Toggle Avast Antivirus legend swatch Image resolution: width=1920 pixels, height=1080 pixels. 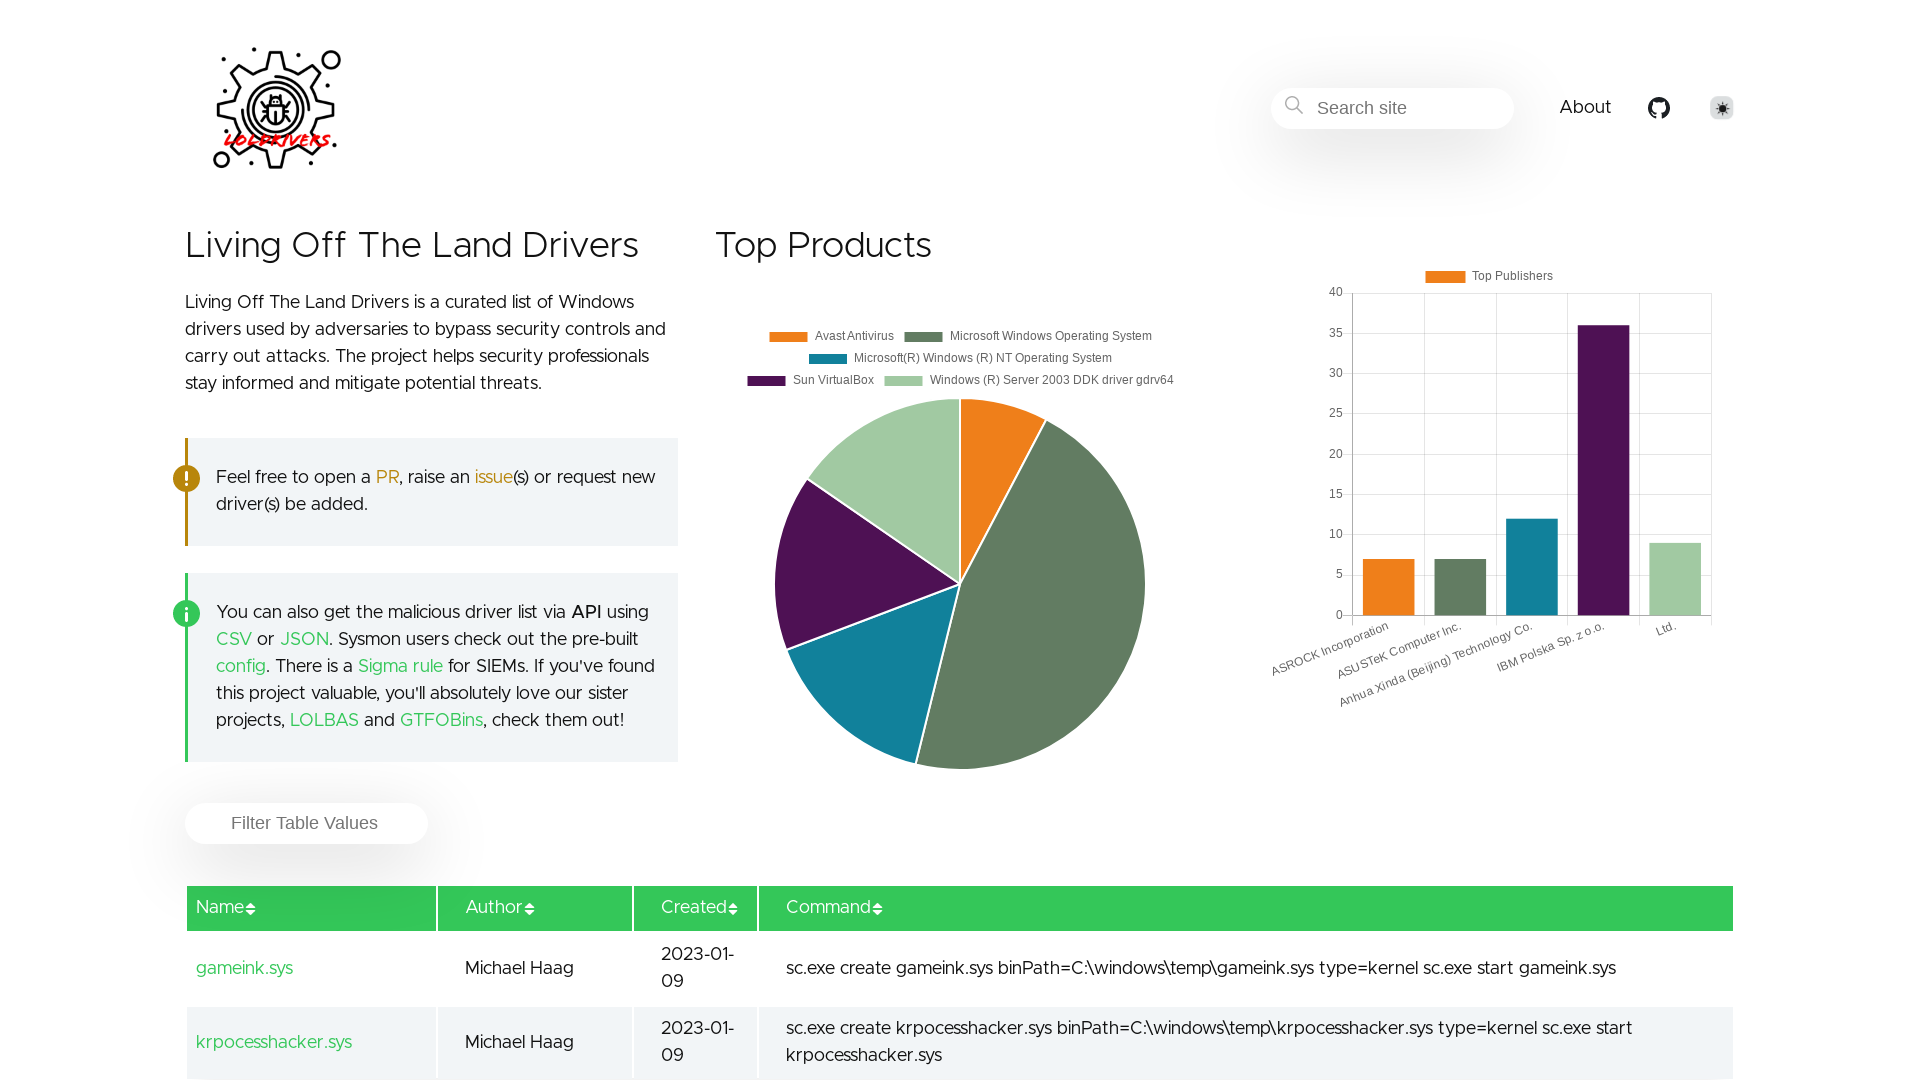click(x=788, y=337)
